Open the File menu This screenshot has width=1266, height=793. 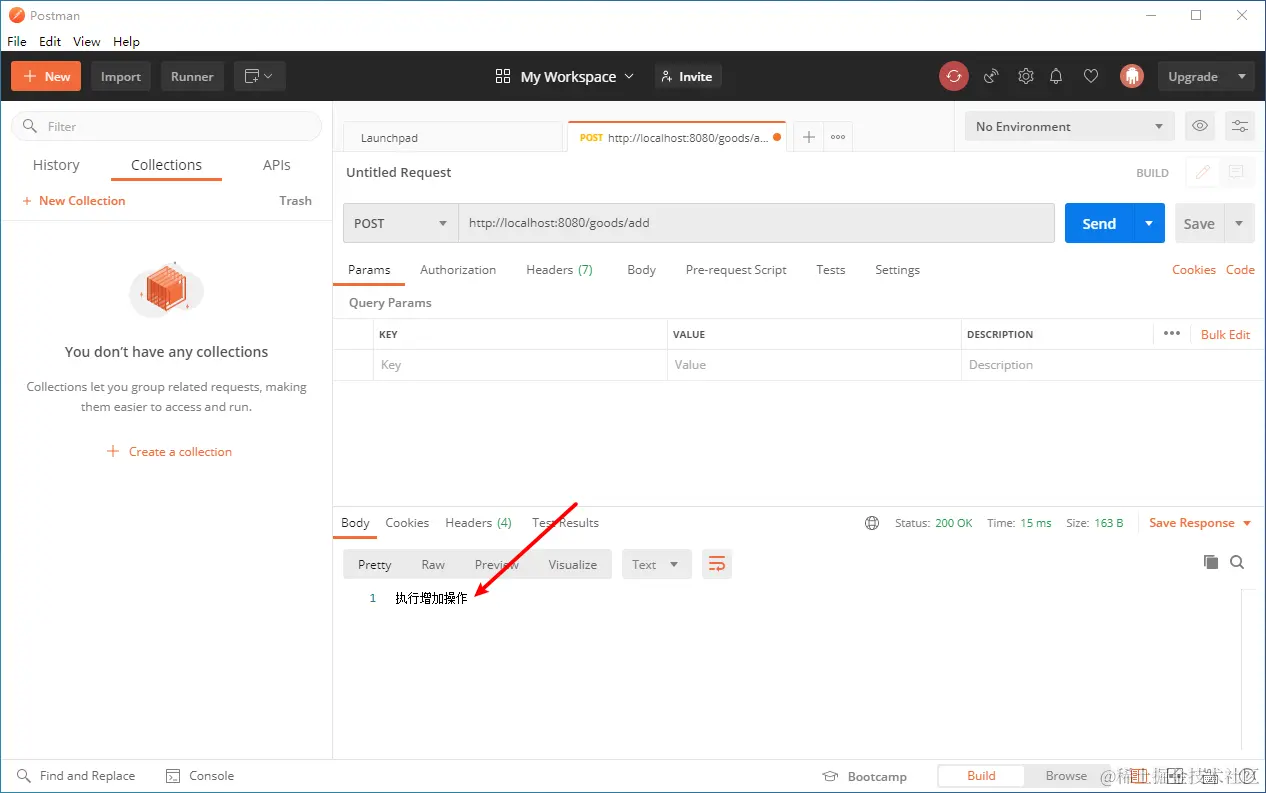point(17,41)
